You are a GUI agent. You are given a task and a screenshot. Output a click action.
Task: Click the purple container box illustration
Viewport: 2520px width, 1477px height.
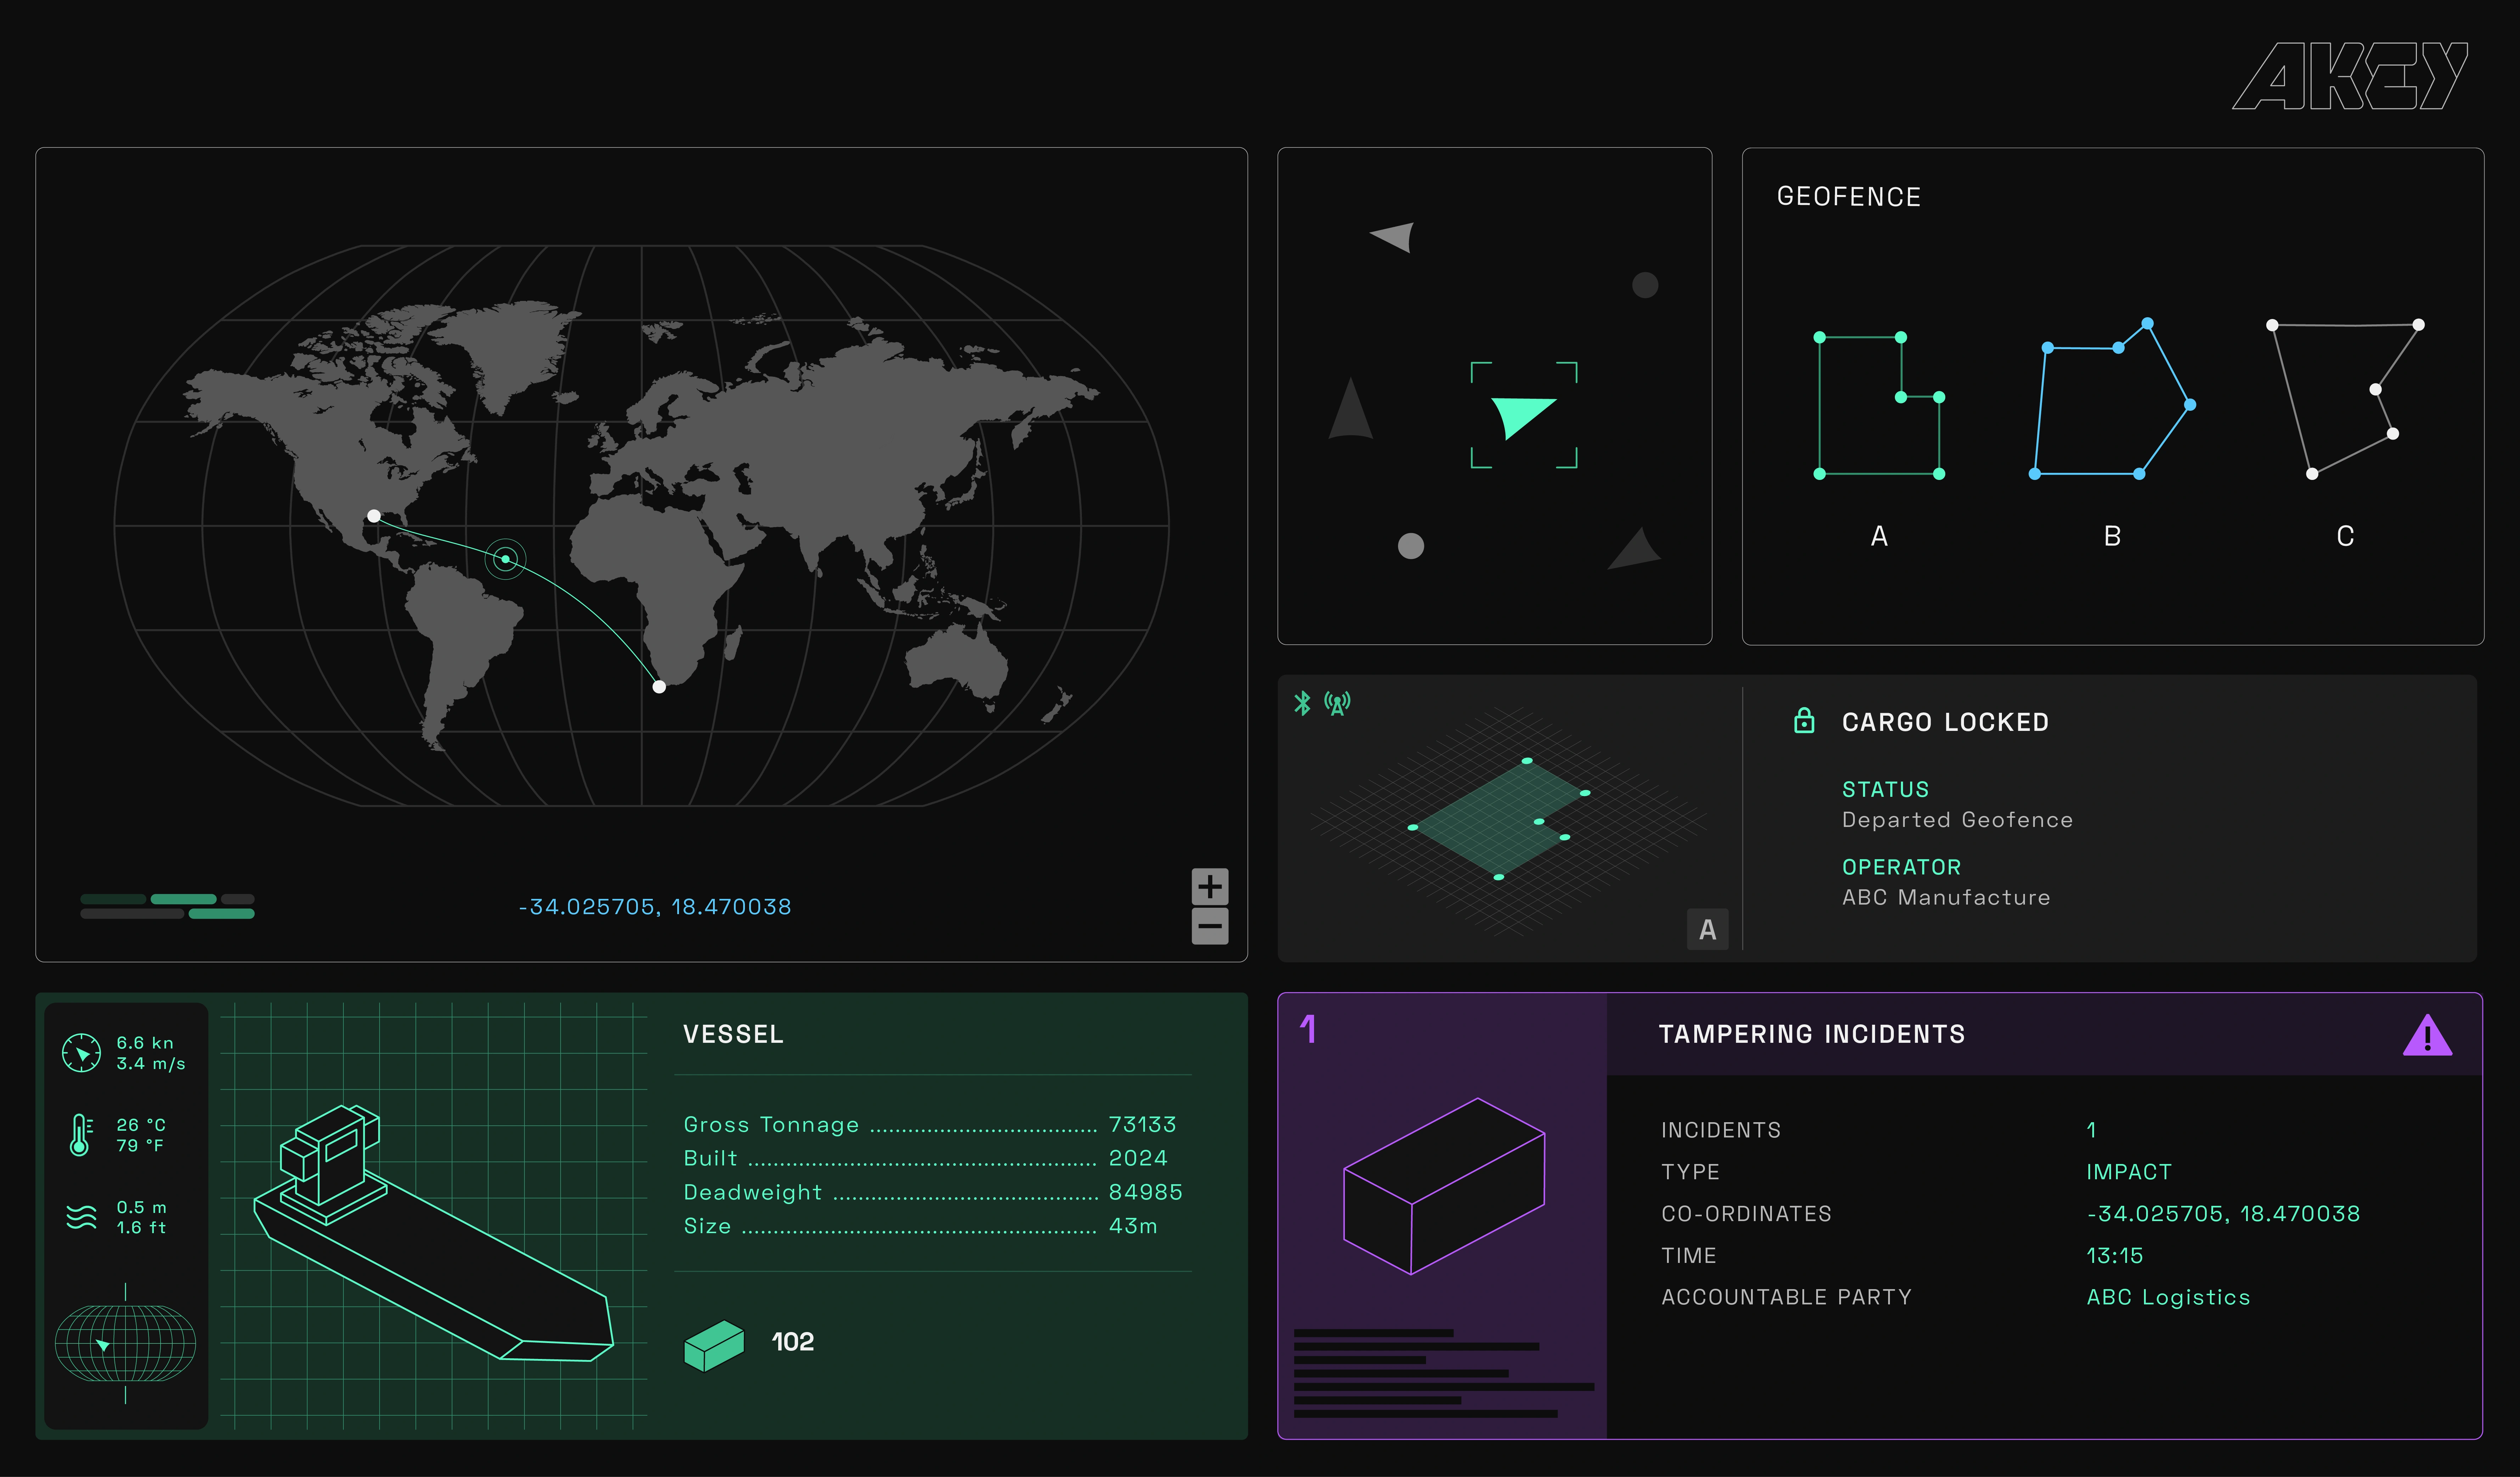point(1444,1186)
